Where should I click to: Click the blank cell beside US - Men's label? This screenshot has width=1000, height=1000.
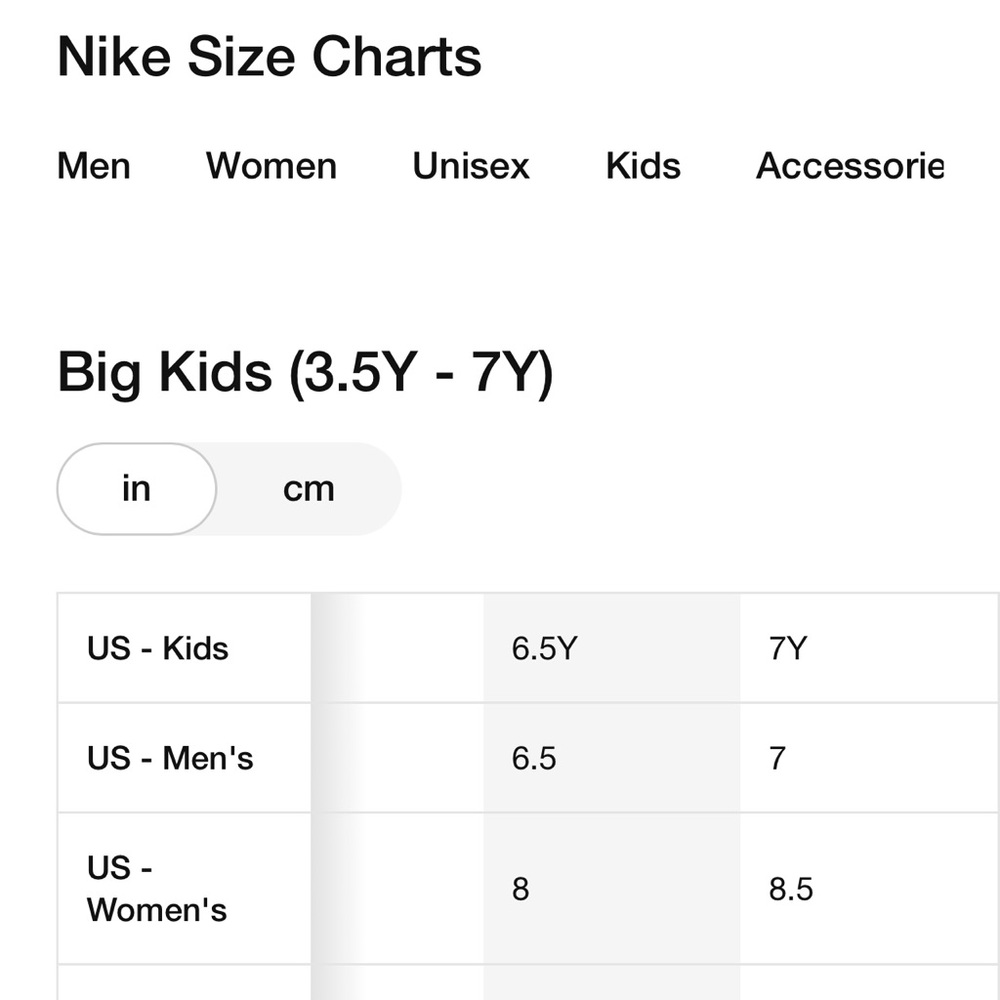pos(398,758)
